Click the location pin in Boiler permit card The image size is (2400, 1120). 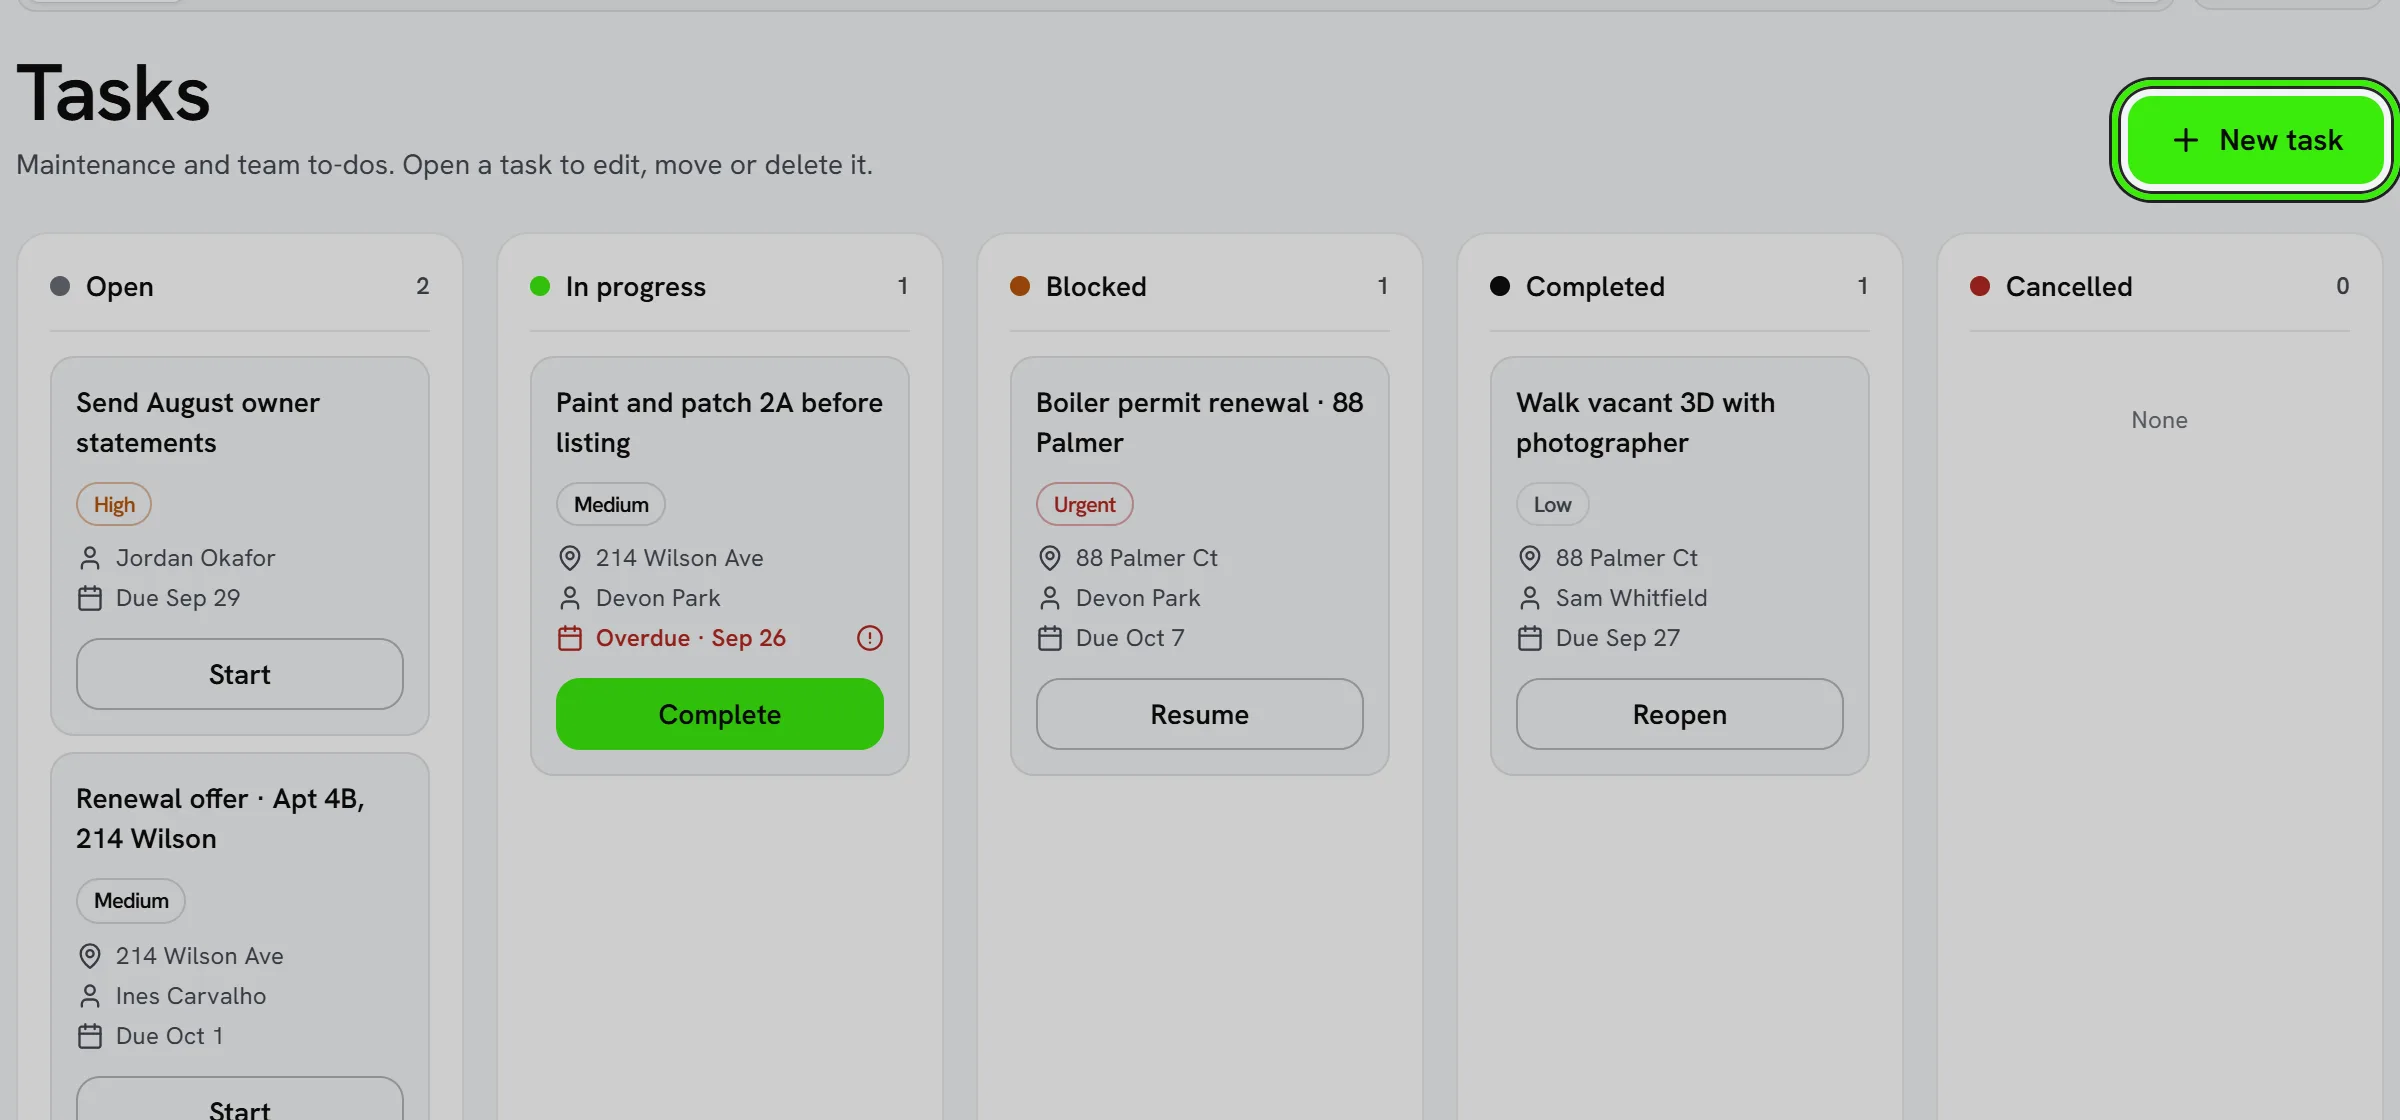(1050, 558)
